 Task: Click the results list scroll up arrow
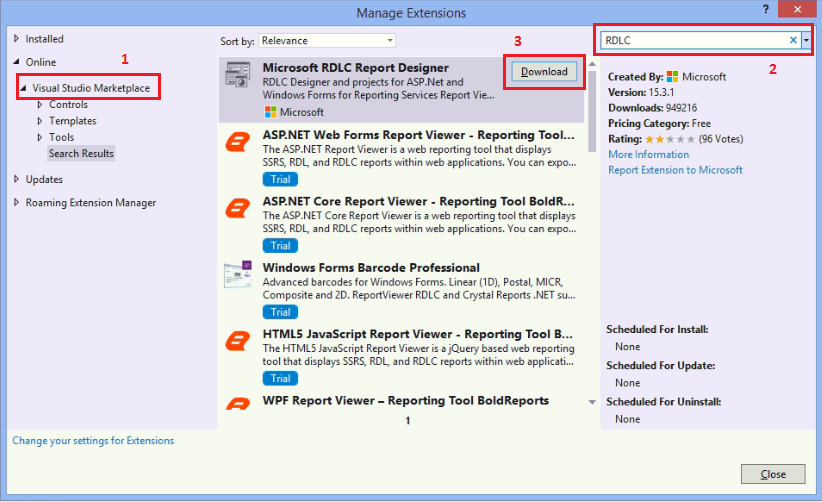click(592, 64)
